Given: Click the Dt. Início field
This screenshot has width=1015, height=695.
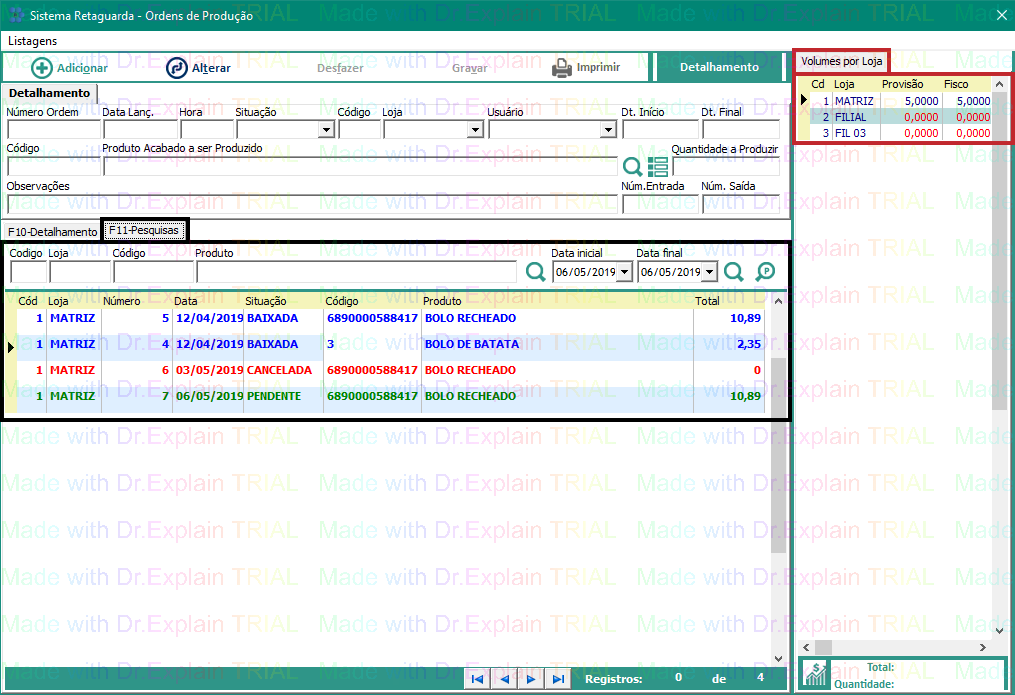Looking at the screenshot, I should pos(660,130).
